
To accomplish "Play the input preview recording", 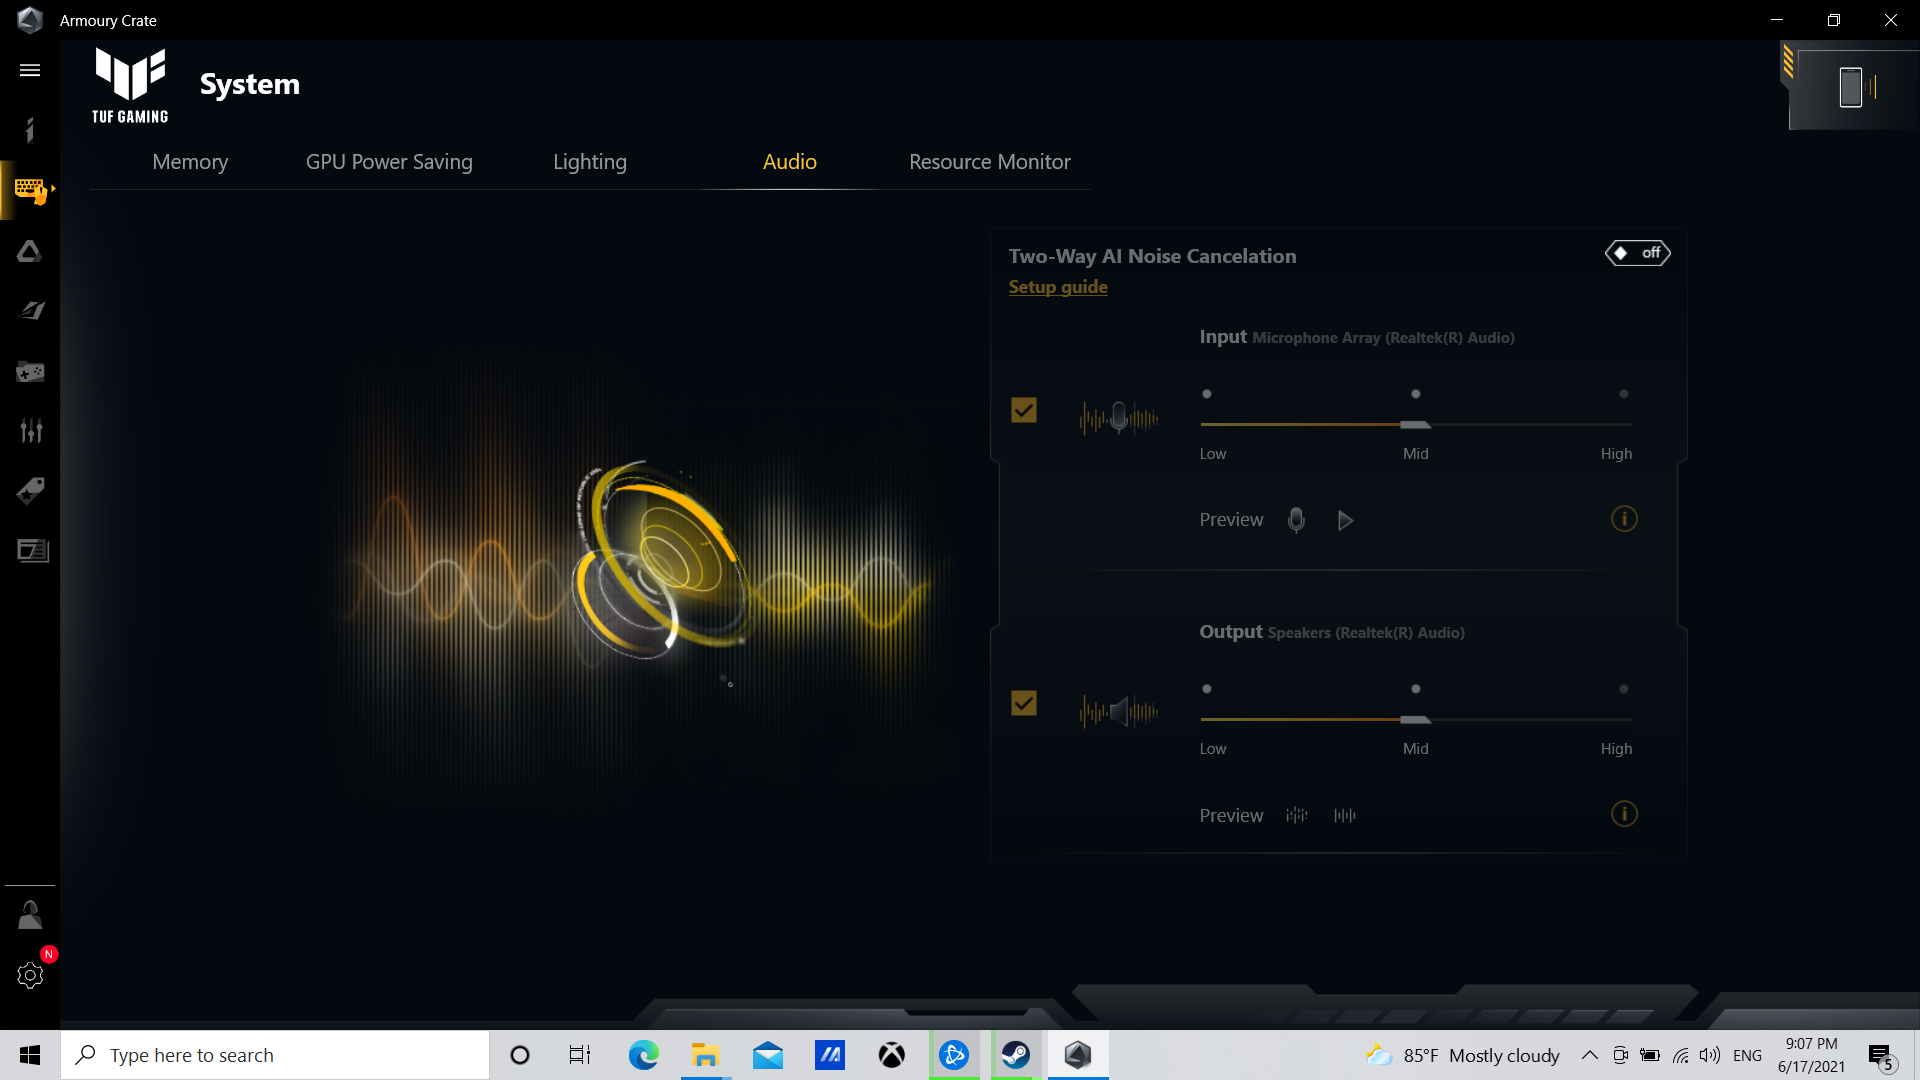I will pyautogui.click(x=1345, y=520).
